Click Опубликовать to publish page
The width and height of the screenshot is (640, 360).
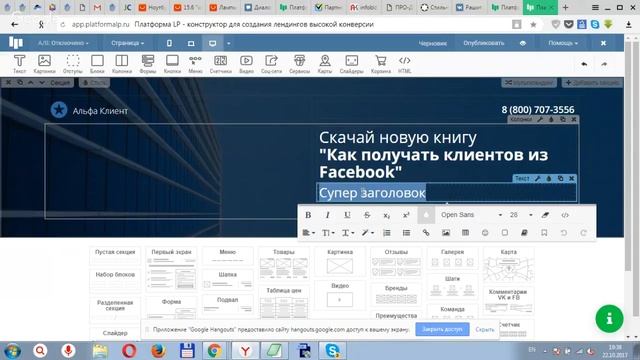pos(484,43)
